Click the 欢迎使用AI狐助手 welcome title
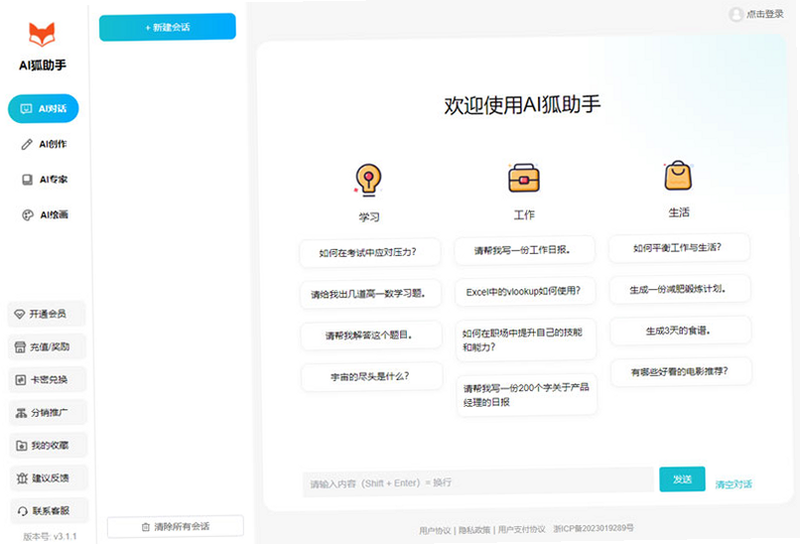This screenshot has height=544, width=800. (522, 105)
